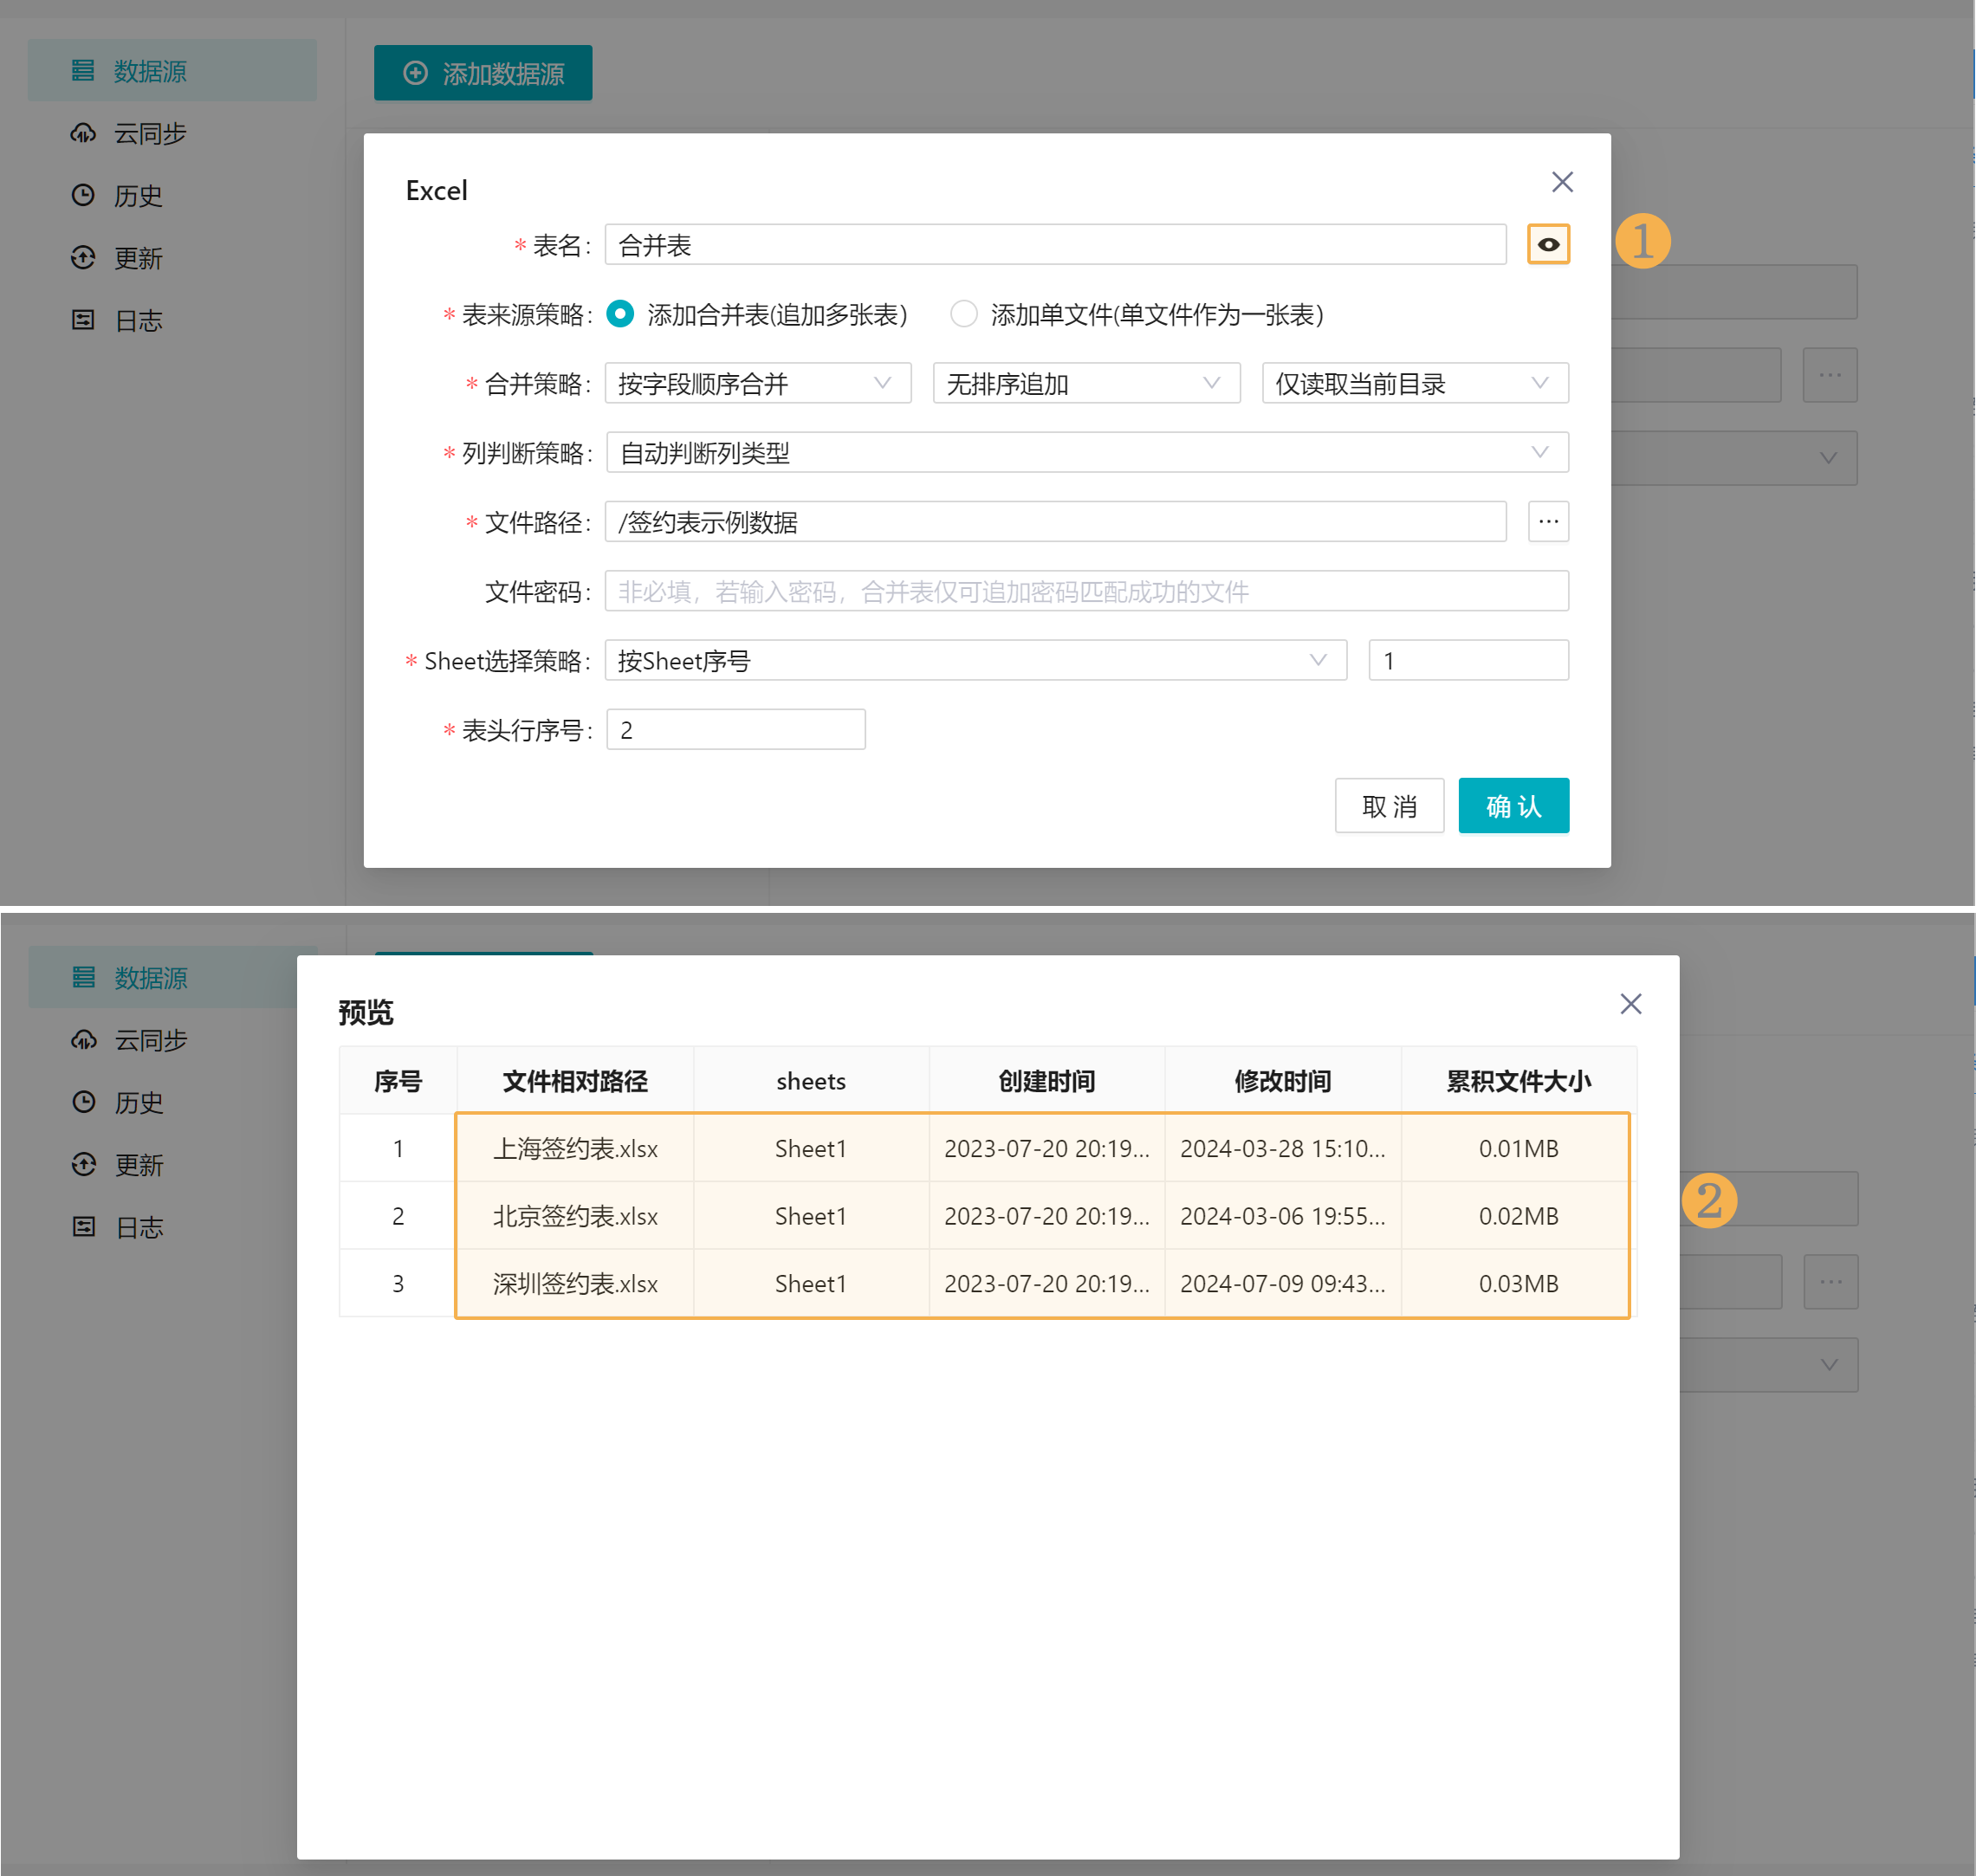The width and height of the screenshot is (1976, 1876).
Task: Expand the 无排序追加 dropdown
Action: click(x=1085, y=383)
